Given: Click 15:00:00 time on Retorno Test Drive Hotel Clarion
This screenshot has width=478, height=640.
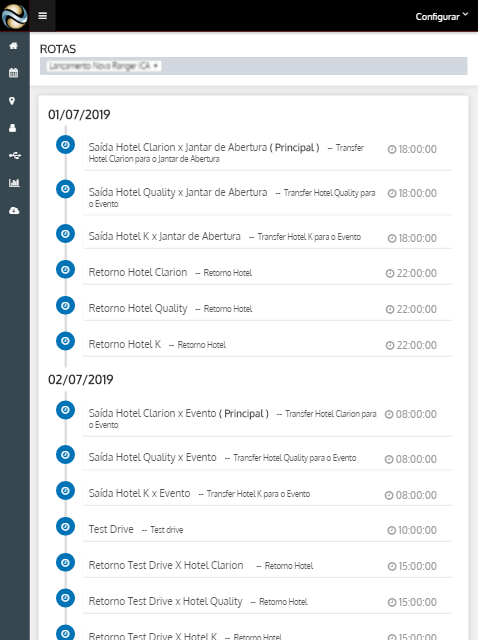Looking at the screenshot, I should click(x=412, y=566).
